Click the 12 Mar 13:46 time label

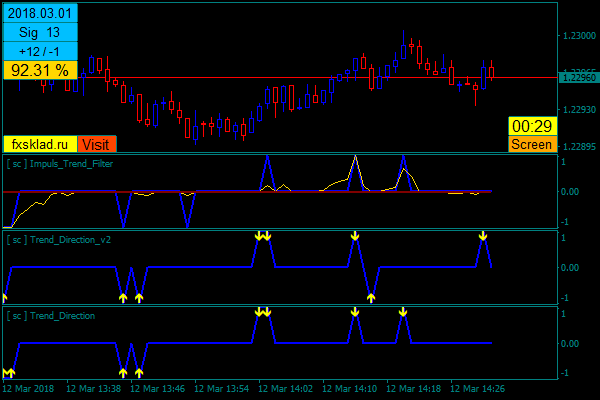pos(158,389)
